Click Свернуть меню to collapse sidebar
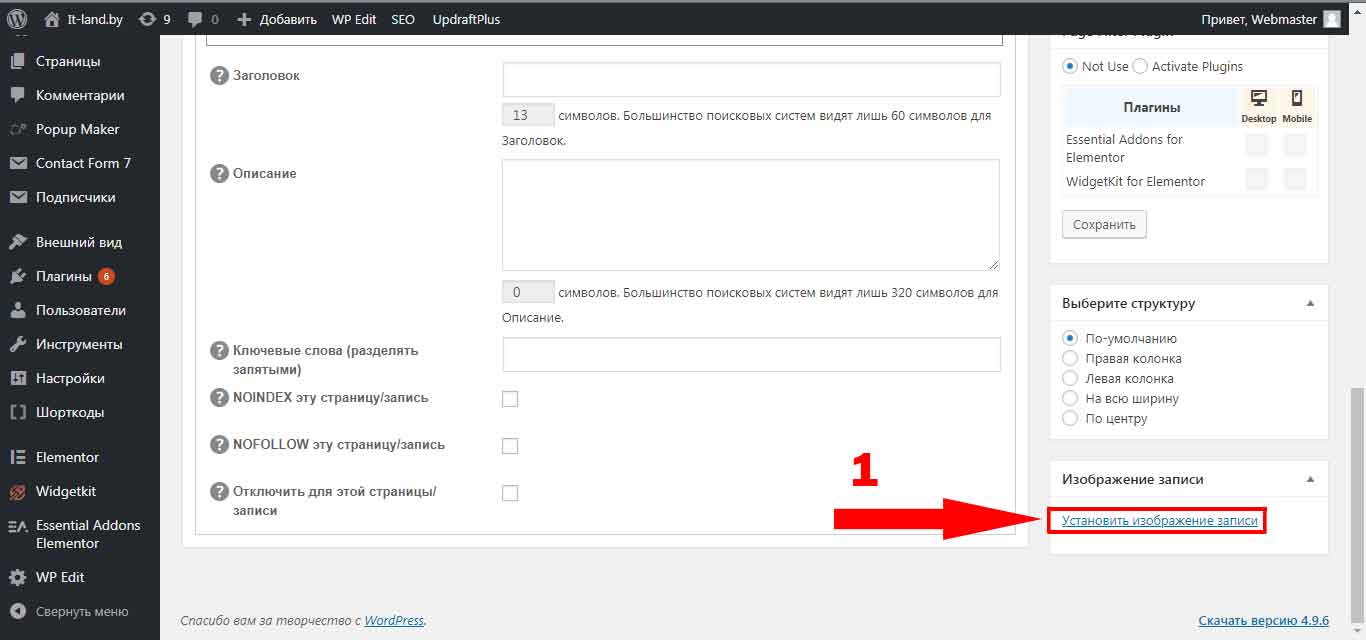Screen dimensions: 1366x640 81,612
